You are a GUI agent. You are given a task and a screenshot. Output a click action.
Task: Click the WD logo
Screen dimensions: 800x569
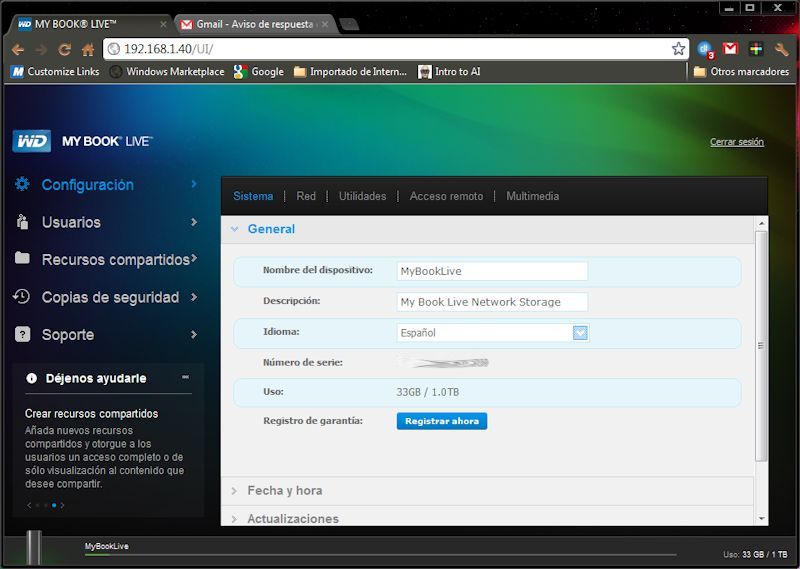tap(32, 141)
